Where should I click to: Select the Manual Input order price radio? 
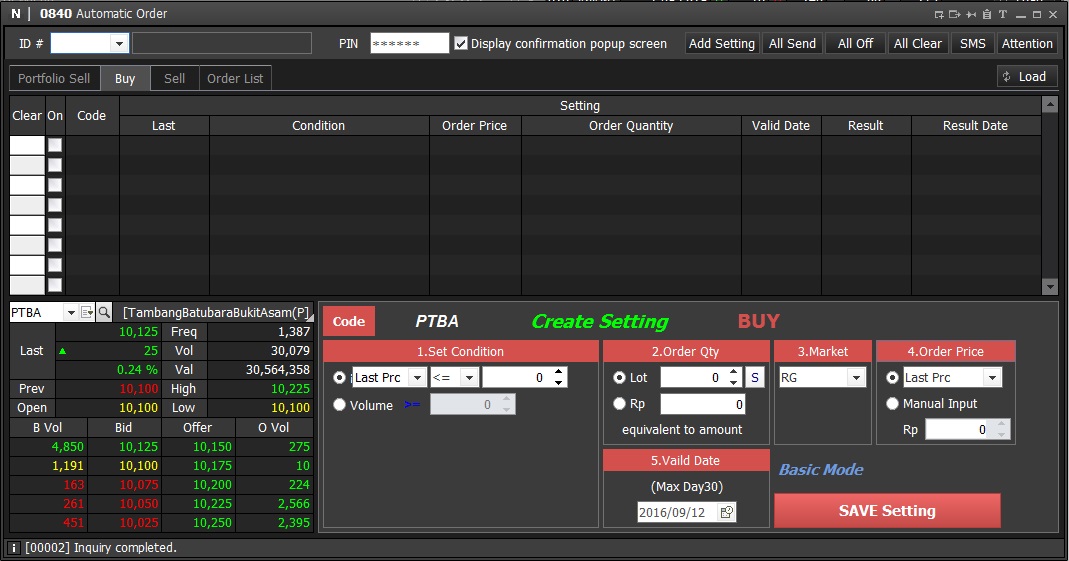(x=892, y=404)
